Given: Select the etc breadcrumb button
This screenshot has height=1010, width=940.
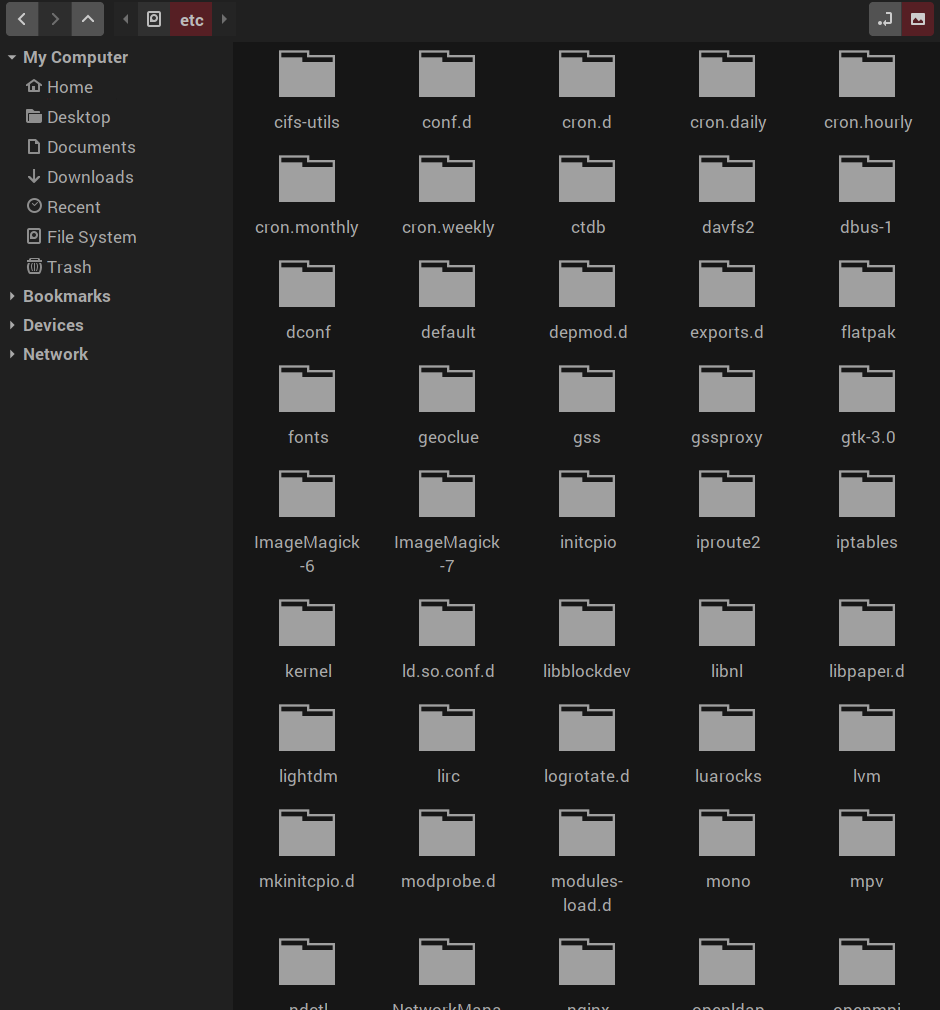Looking at the screenshot, I should click(190, 19).
